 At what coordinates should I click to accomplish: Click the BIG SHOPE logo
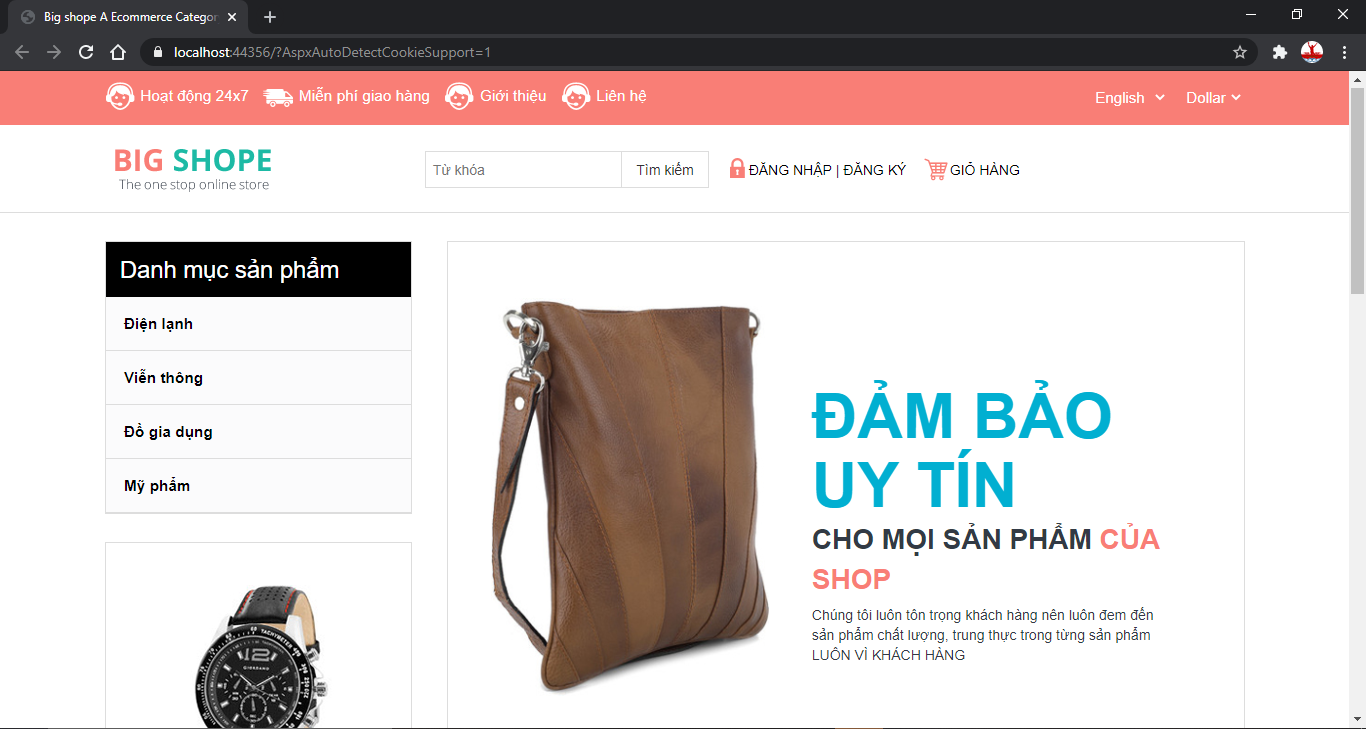[193, 168]
